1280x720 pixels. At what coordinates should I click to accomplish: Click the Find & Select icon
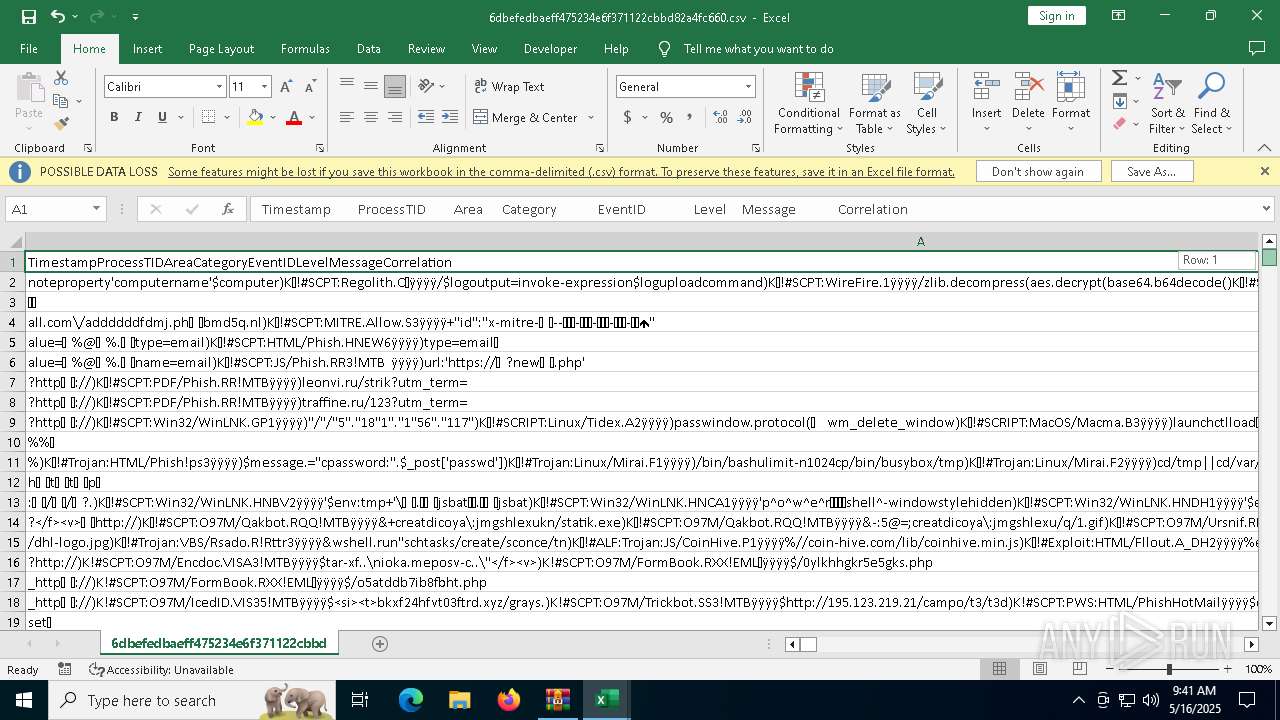pyautogui.click(x=1212, y=103)
